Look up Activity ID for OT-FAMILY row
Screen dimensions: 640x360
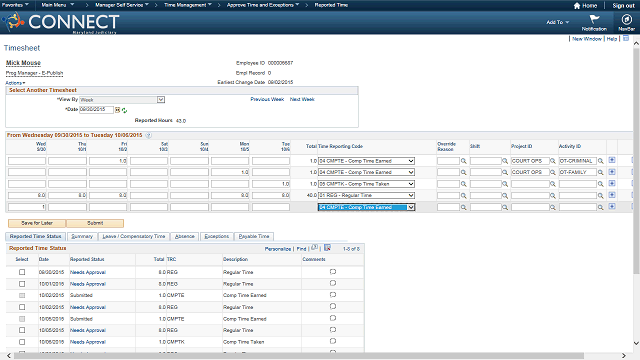pyautogui.click(x=601, y=173)
